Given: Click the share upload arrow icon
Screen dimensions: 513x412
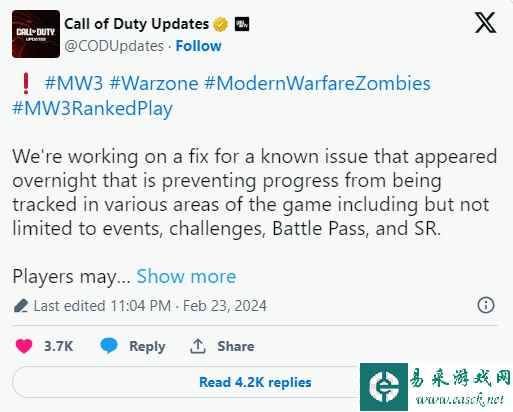Looking at the screenshot, I should click(198, 346).
